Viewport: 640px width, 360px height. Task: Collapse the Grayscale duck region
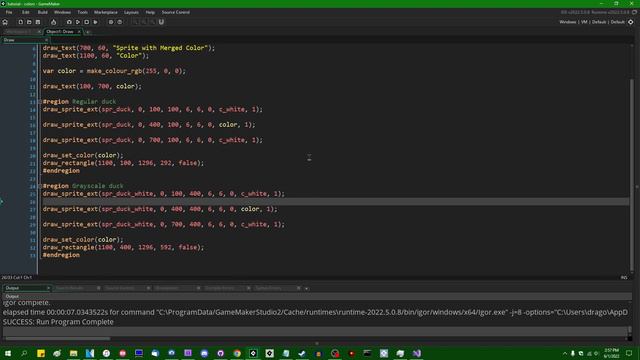point(40,186)
